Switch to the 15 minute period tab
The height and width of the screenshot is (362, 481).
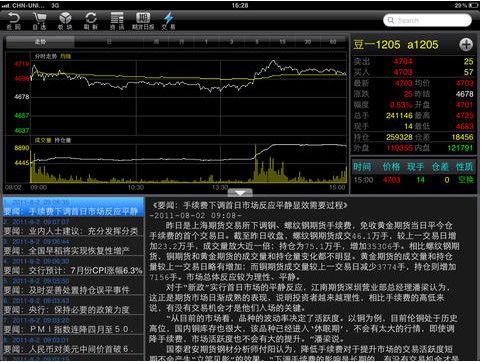[282, 42]
